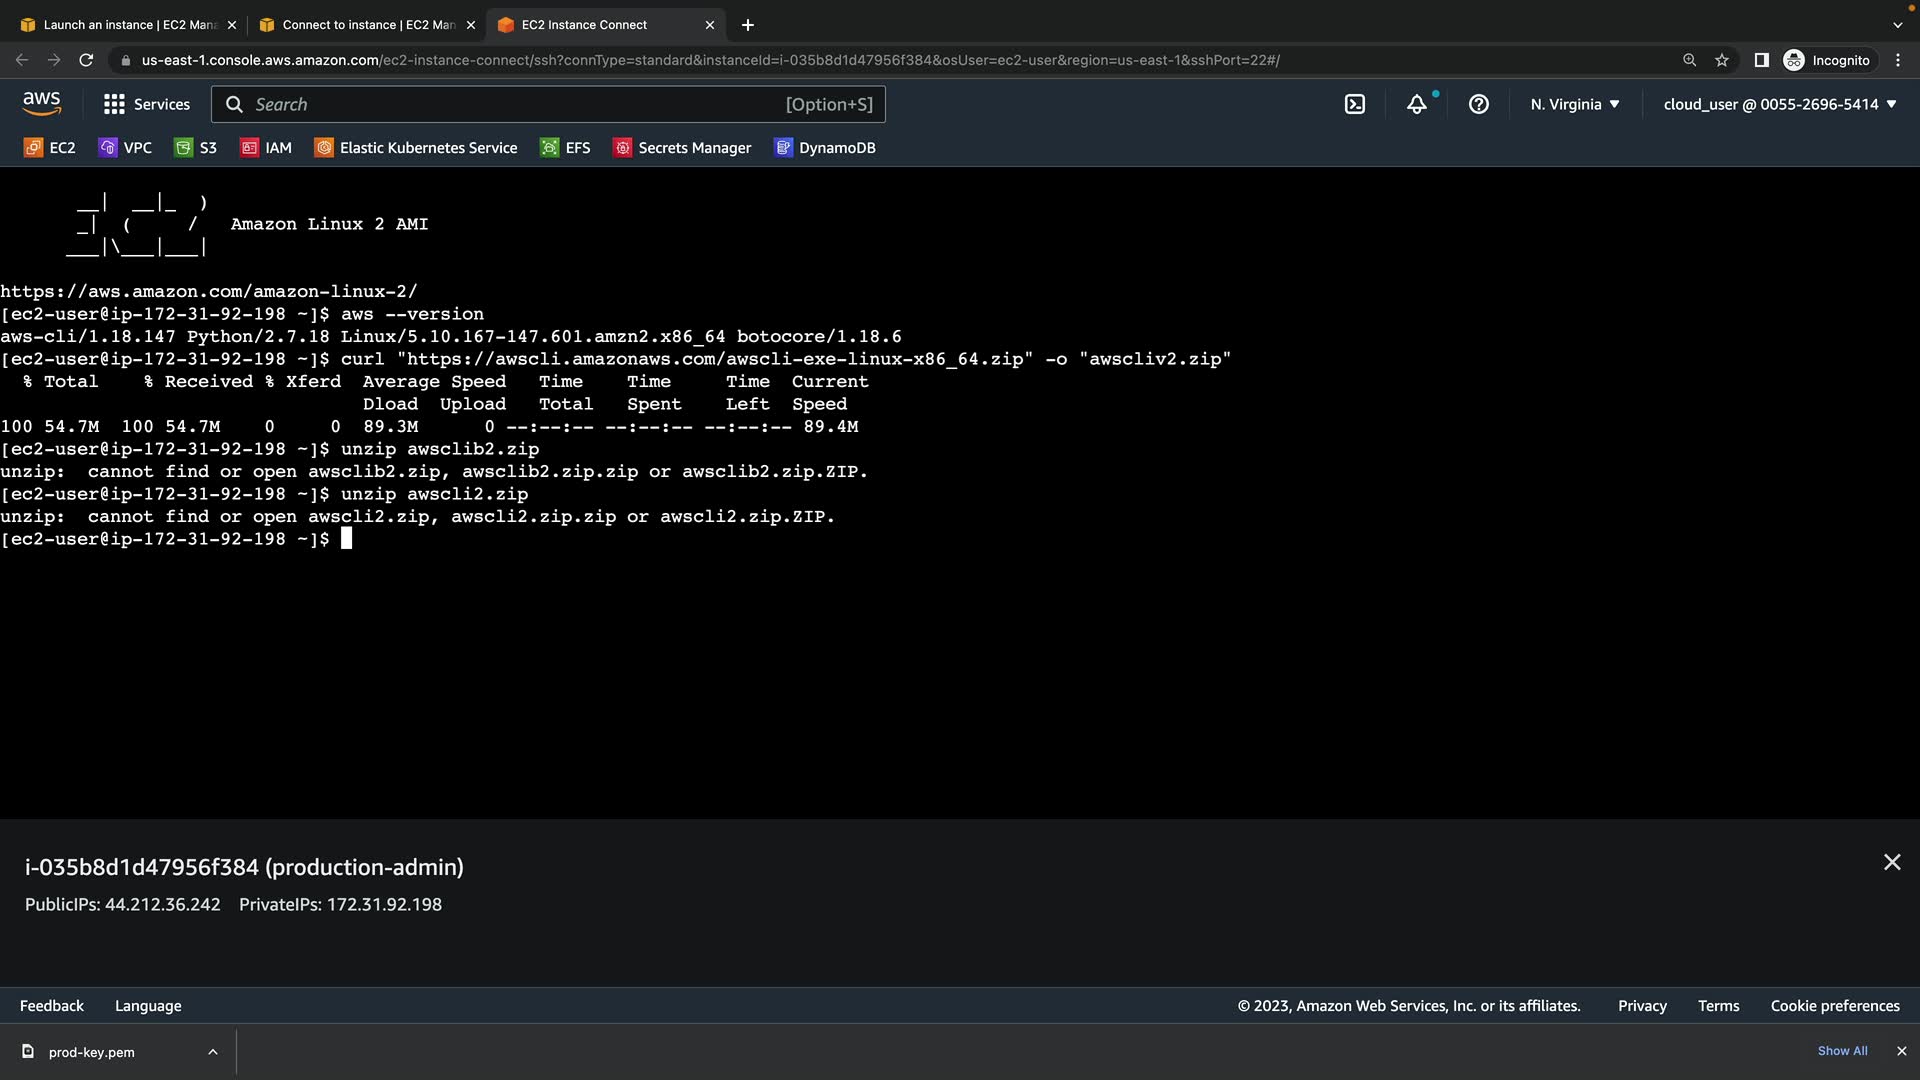
Task: Click the Show All downloads button
Action: (x=1842, y=1051)
